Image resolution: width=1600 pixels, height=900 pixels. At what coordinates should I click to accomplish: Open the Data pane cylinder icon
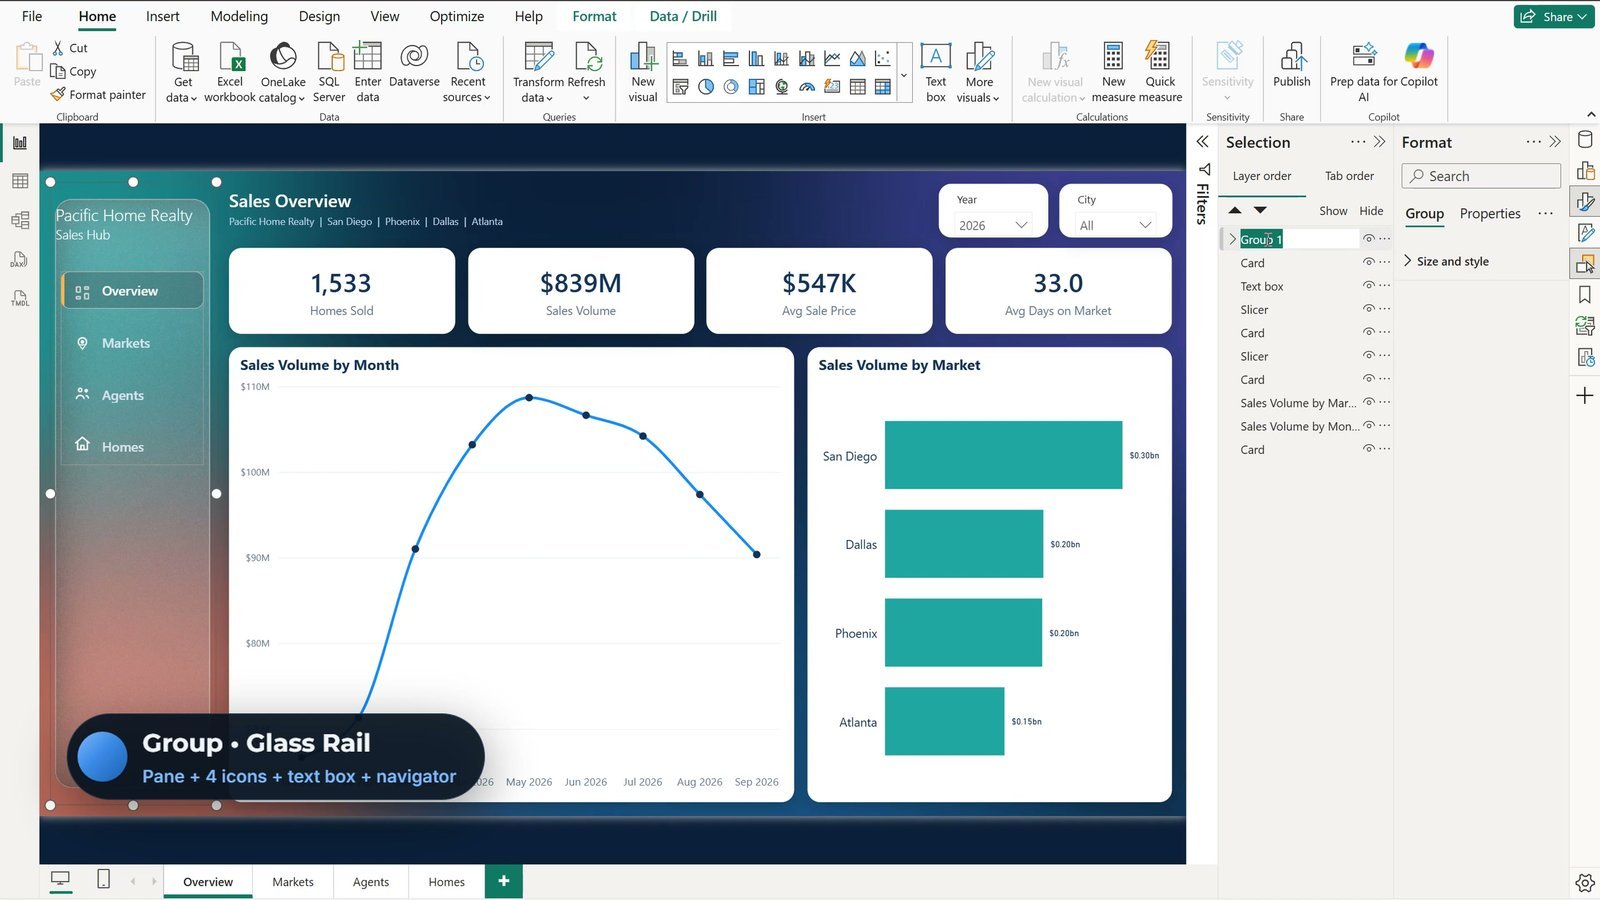(x=1585, y=140)
